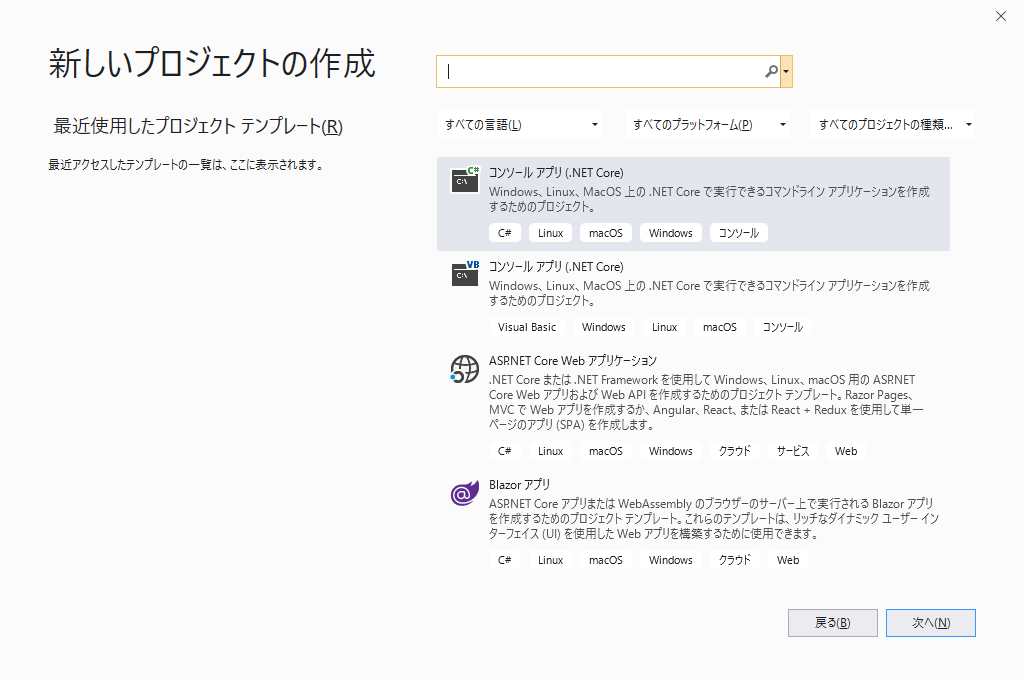The width and height of the screenshot is (1024, 680).
Task: Click the ASP.NET Core Web application globe icon
Action: tap(464, 369)
